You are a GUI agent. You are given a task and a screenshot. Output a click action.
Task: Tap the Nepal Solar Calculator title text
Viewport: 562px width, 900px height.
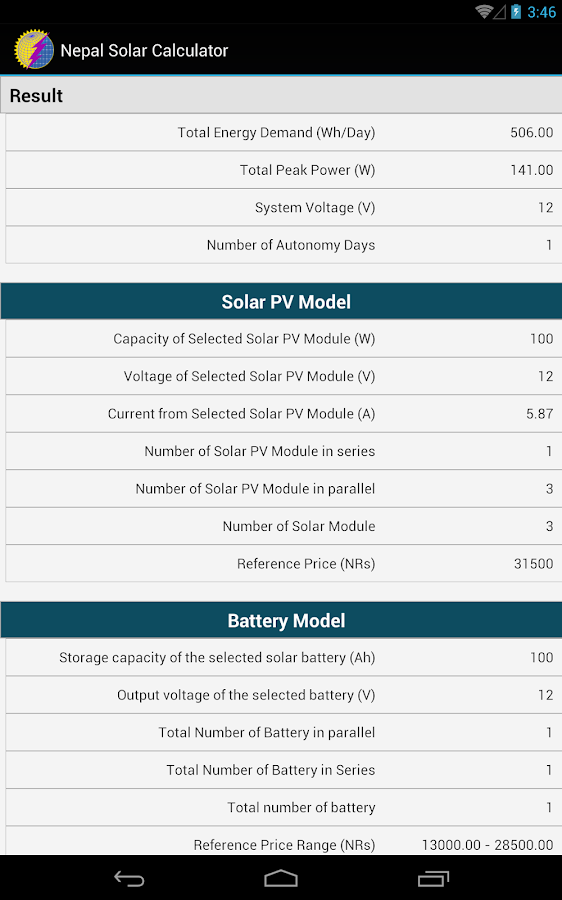[144, 51]
